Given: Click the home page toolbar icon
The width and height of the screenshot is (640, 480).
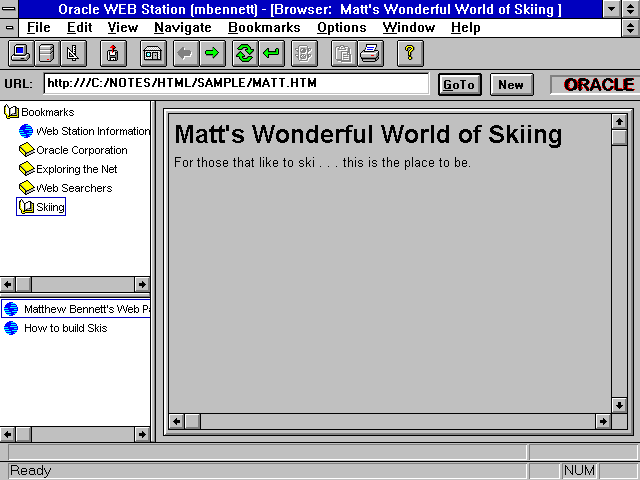Looking at the screenshot, I should (153, 53).
